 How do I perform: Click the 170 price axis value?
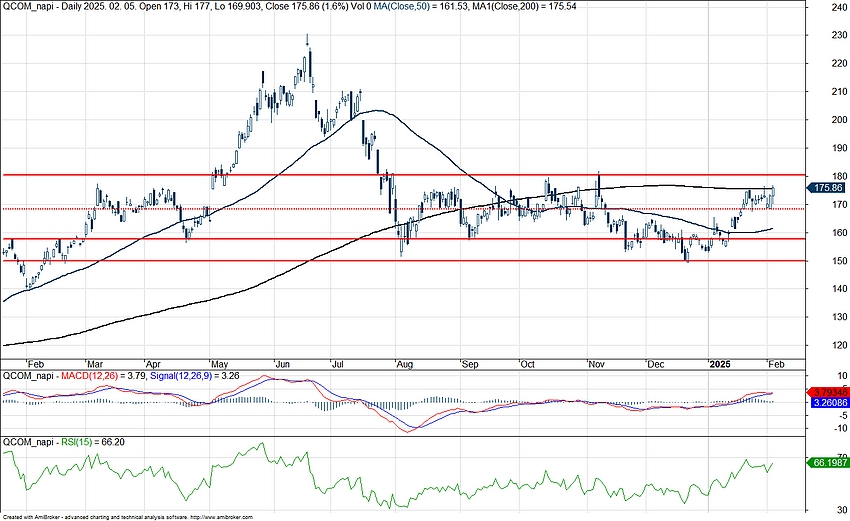839,204
